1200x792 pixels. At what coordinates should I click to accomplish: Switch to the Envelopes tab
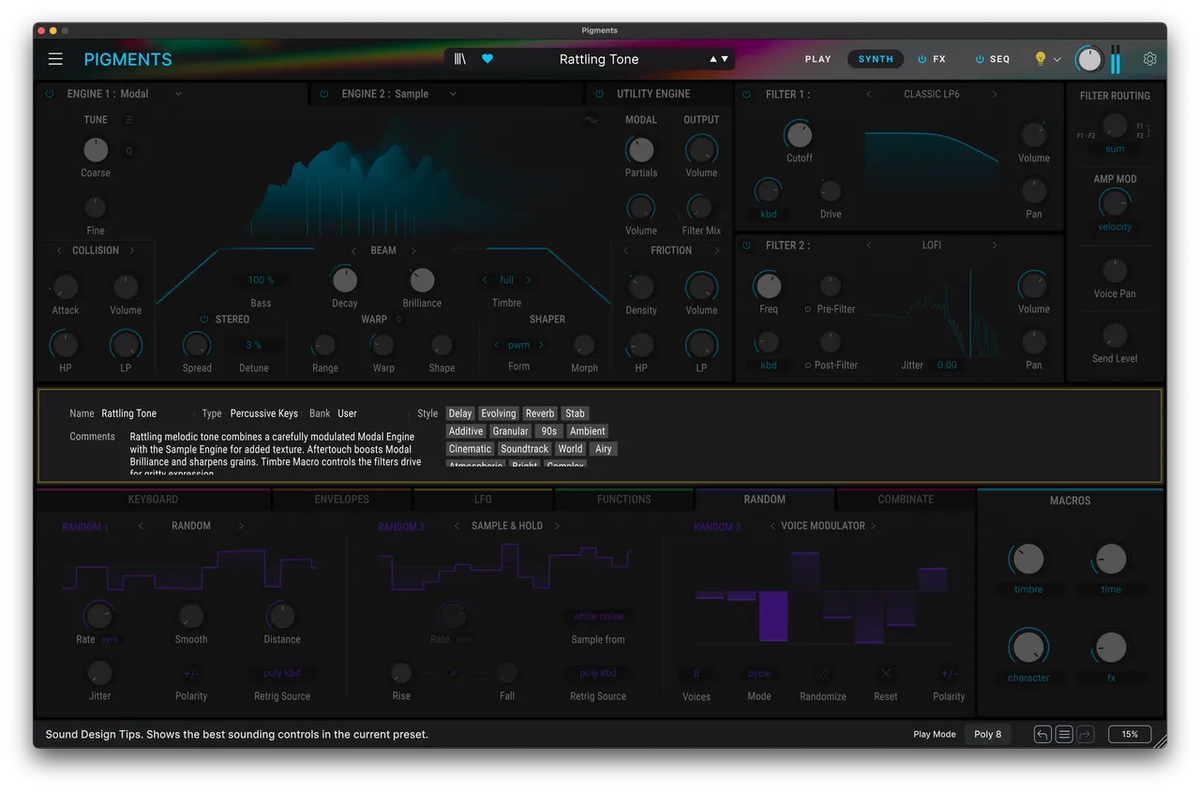pyautogui.click(x=342, y=499)
